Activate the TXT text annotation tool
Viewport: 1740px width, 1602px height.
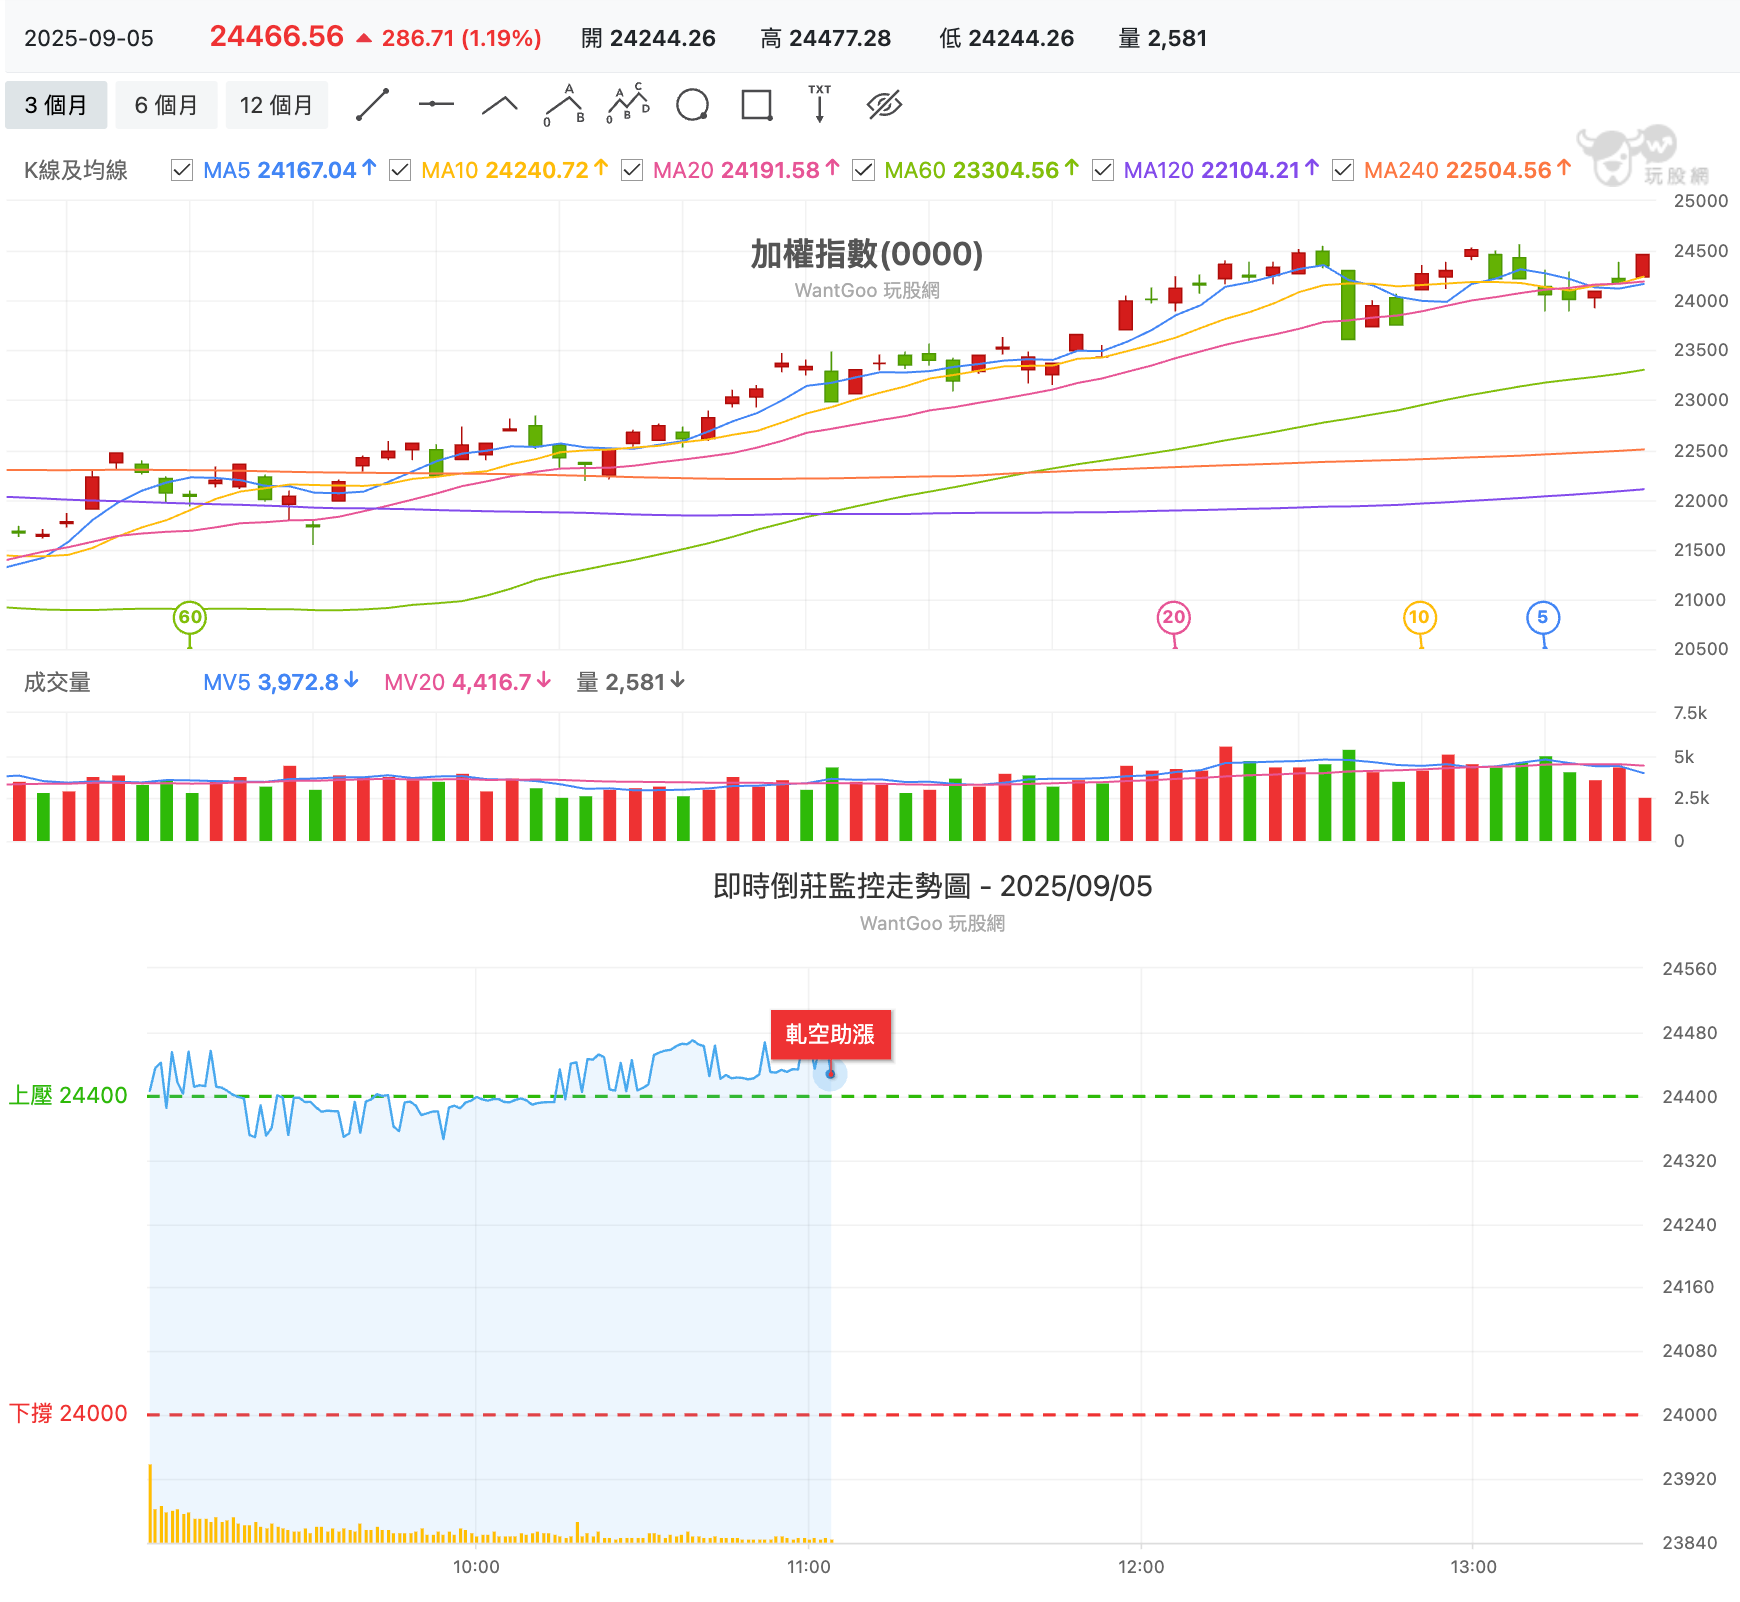(820, 104)
